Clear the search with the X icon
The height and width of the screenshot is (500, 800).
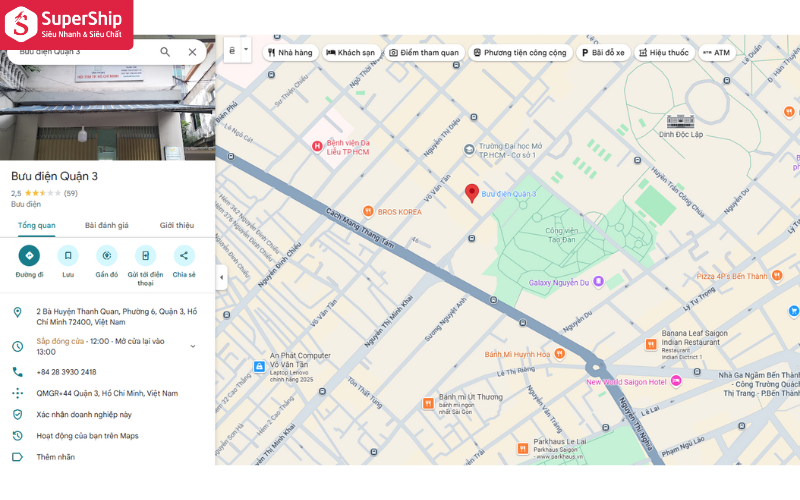192,52
